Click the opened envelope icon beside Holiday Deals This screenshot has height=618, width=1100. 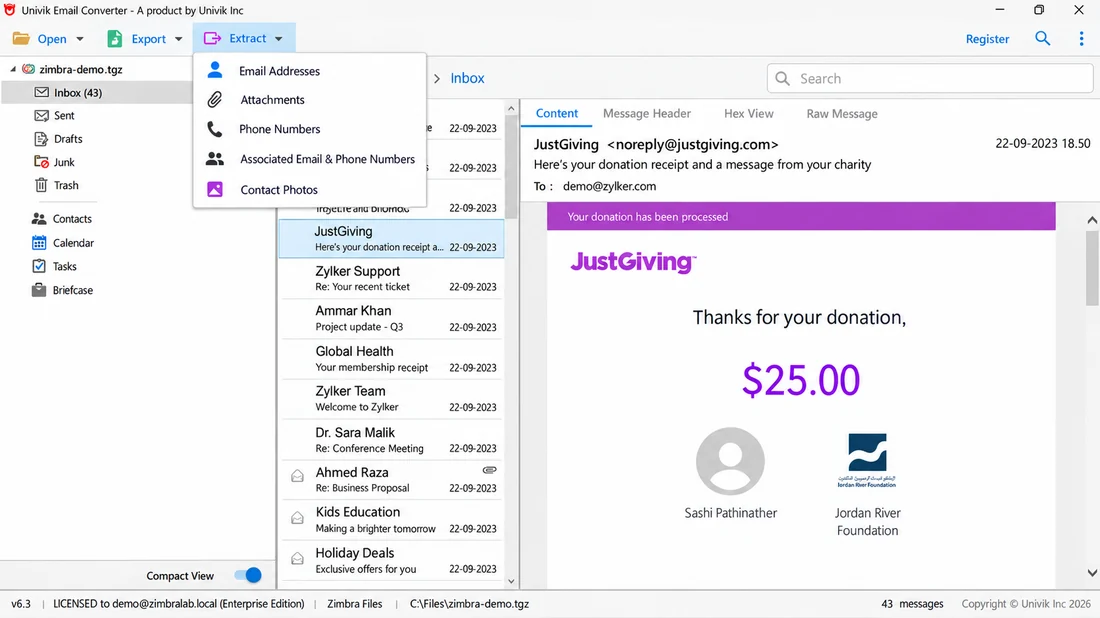coord(297,558)
